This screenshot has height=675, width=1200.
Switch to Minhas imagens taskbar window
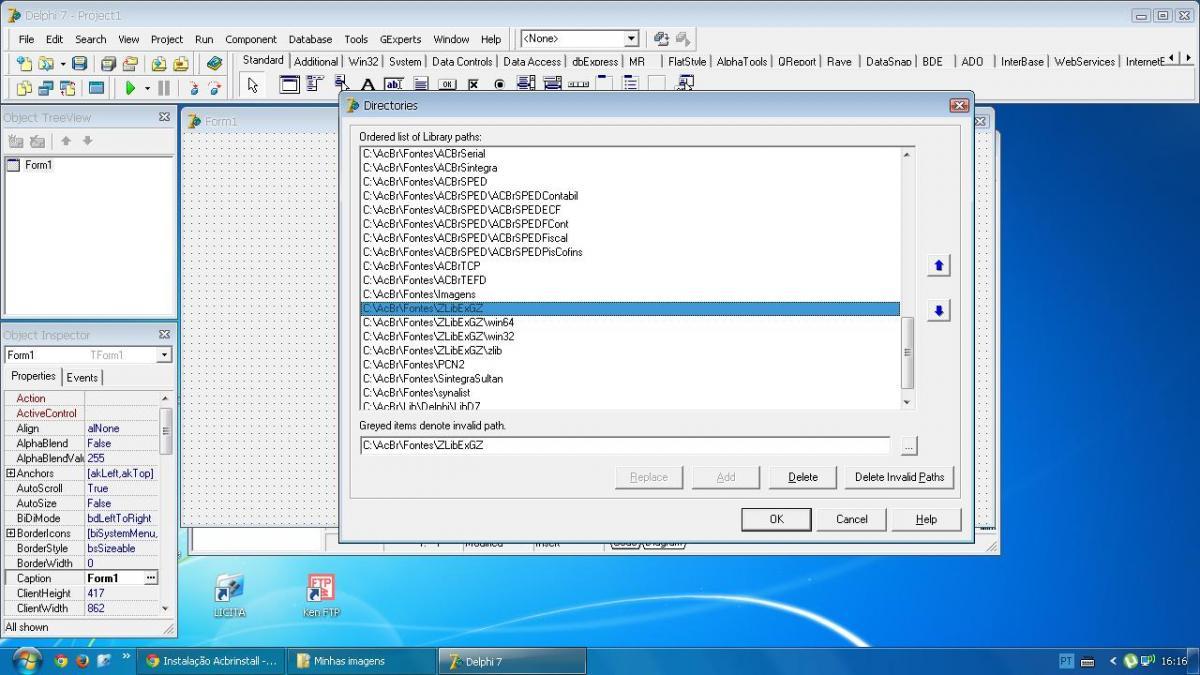point(361,661)
